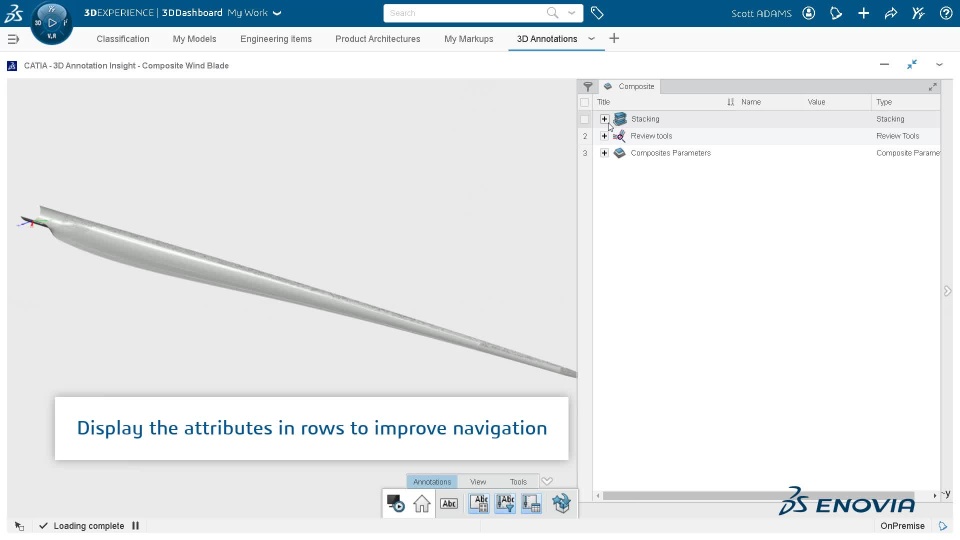
Task: Click the Composites Parameters row icon
Action: [620, 153]
